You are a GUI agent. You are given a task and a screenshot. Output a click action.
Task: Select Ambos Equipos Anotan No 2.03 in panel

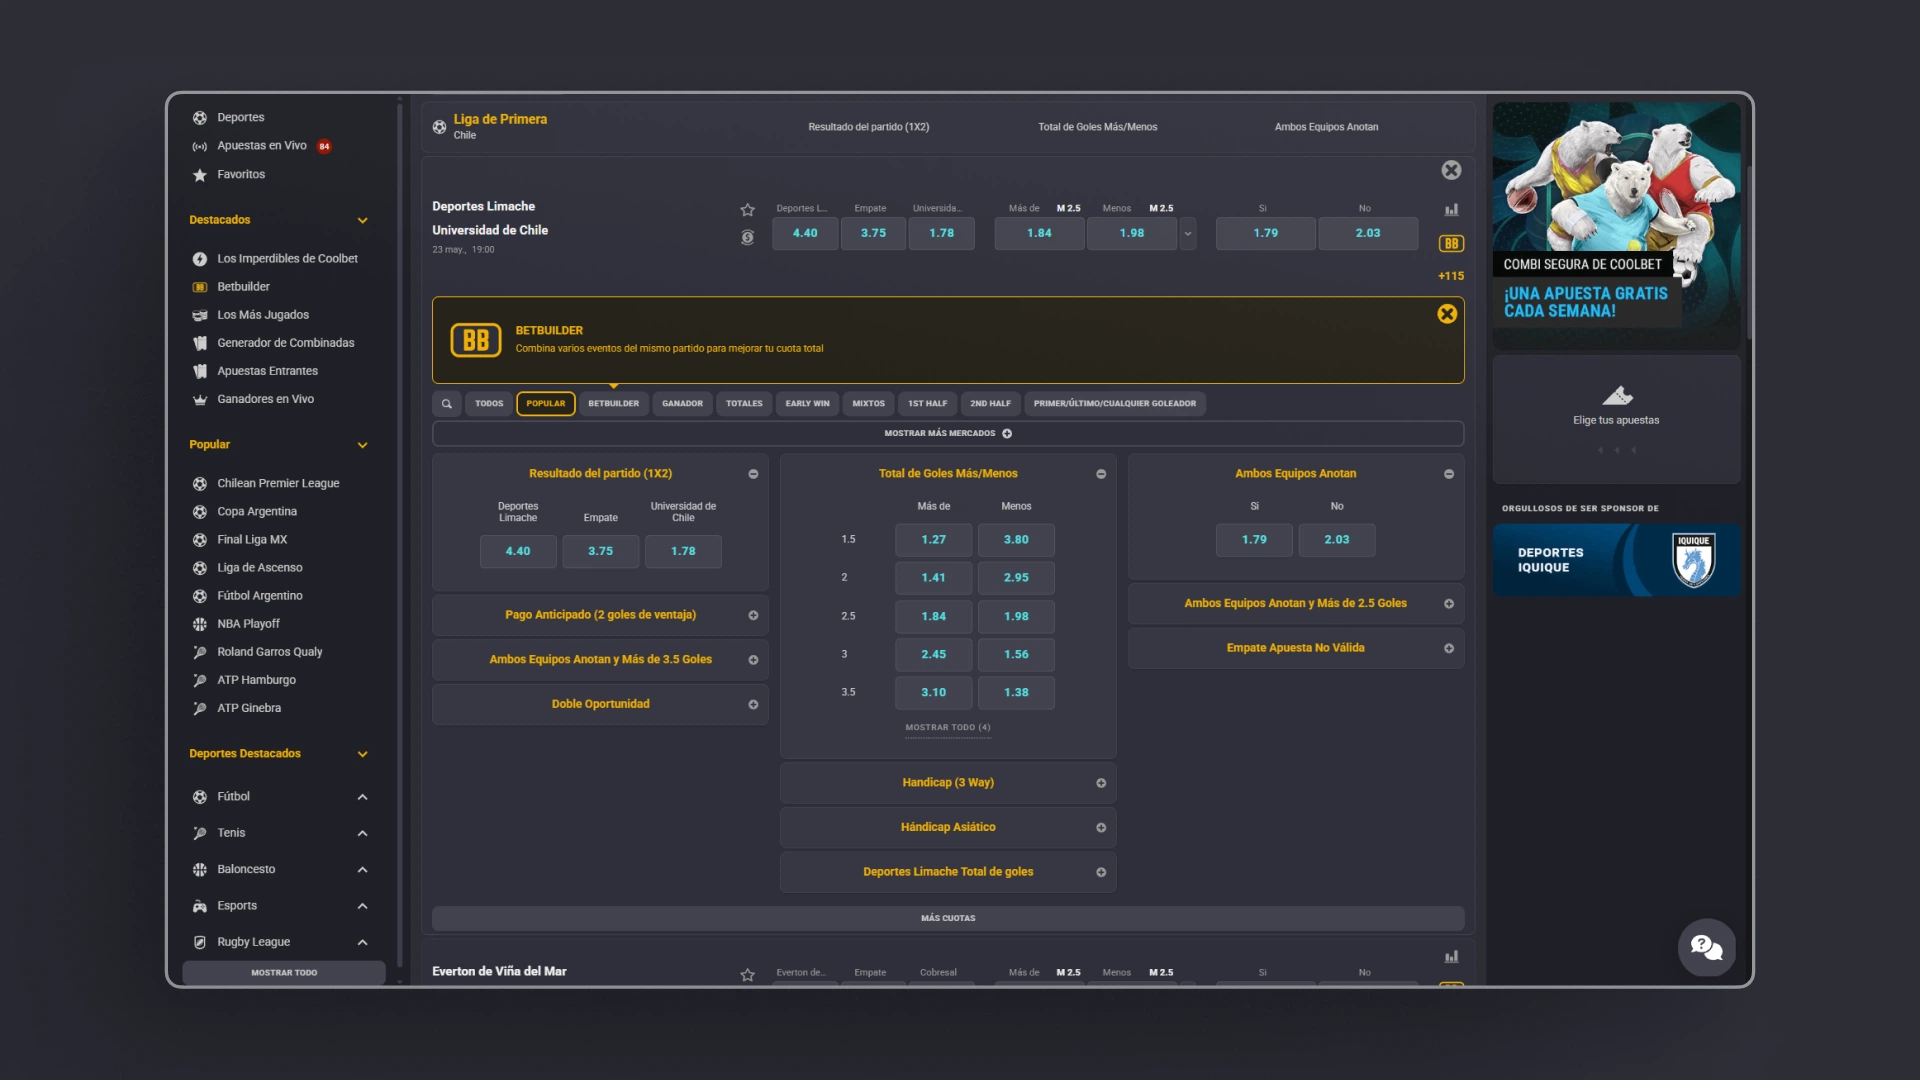coord(1337,539)
